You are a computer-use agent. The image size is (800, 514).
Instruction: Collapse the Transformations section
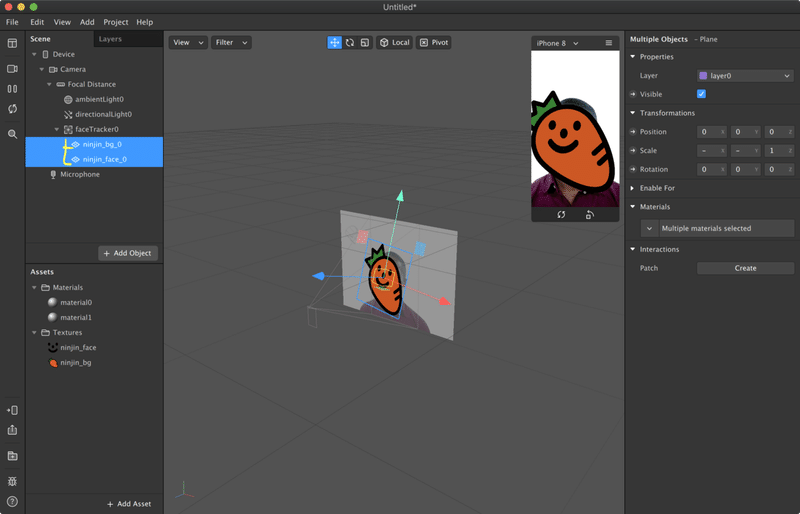click(633, 113)
